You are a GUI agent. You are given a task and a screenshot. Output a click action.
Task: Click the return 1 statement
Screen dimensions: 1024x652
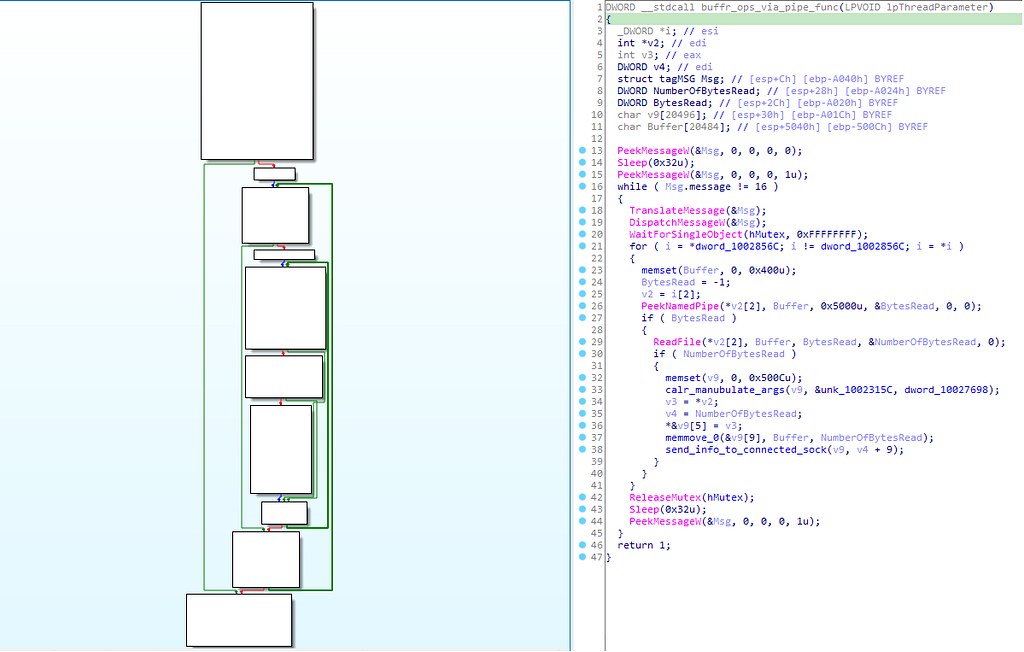click(x=644, y=545)
